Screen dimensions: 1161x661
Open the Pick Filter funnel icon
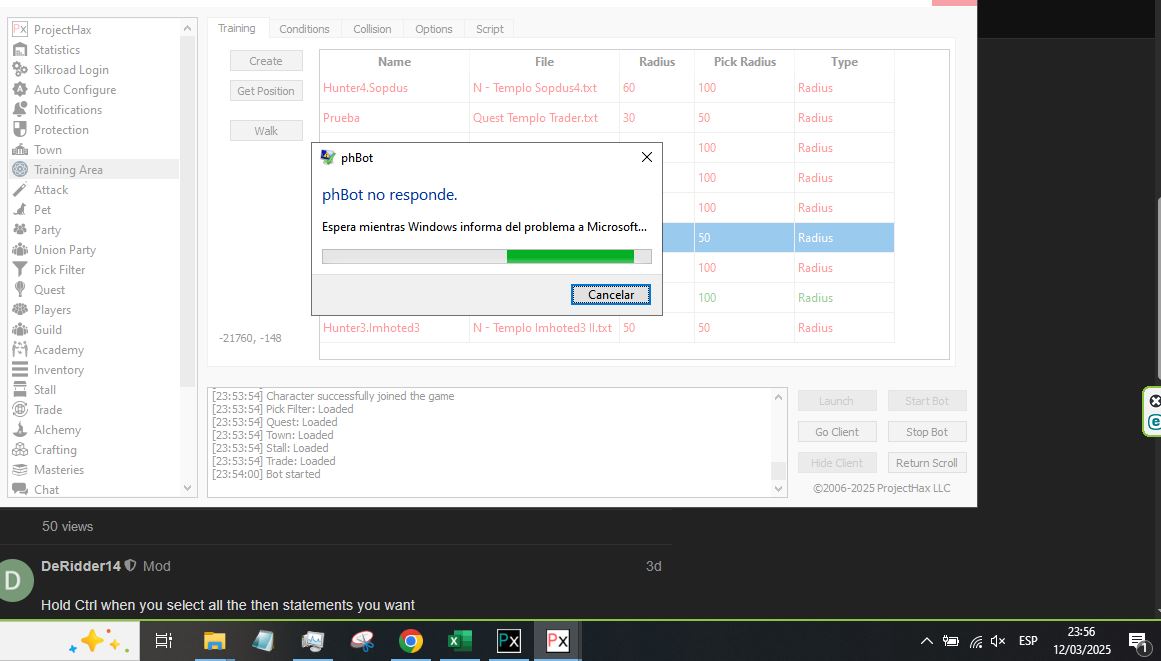[19, 270]
